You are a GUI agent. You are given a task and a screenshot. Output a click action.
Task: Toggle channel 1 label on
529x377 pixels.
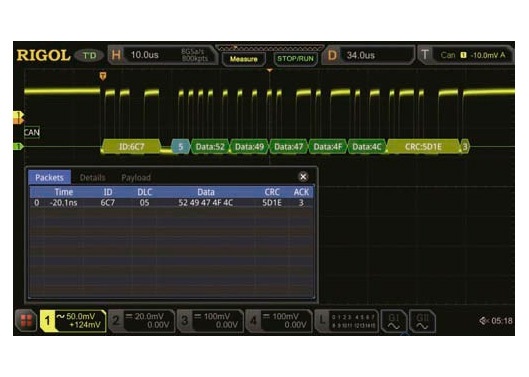coord(47,320)
